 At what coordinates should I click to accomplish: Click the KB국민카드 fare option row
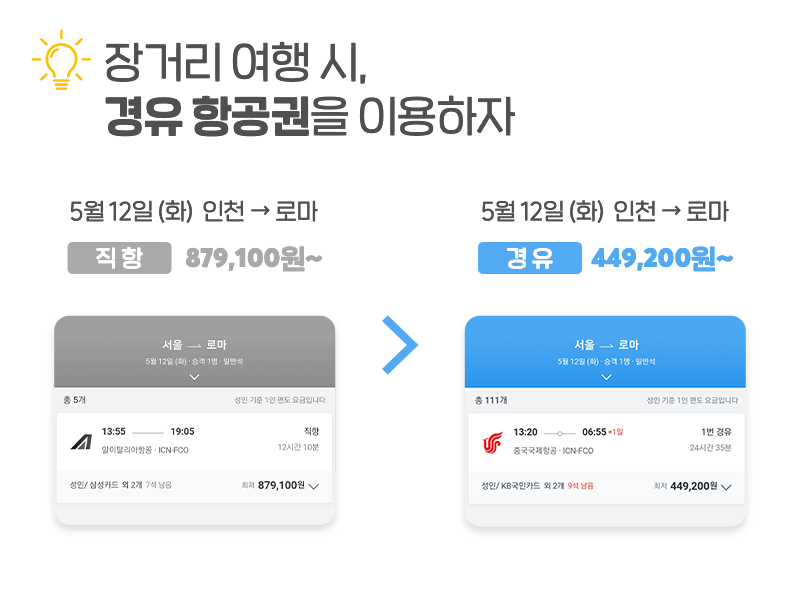coord(606,487)
